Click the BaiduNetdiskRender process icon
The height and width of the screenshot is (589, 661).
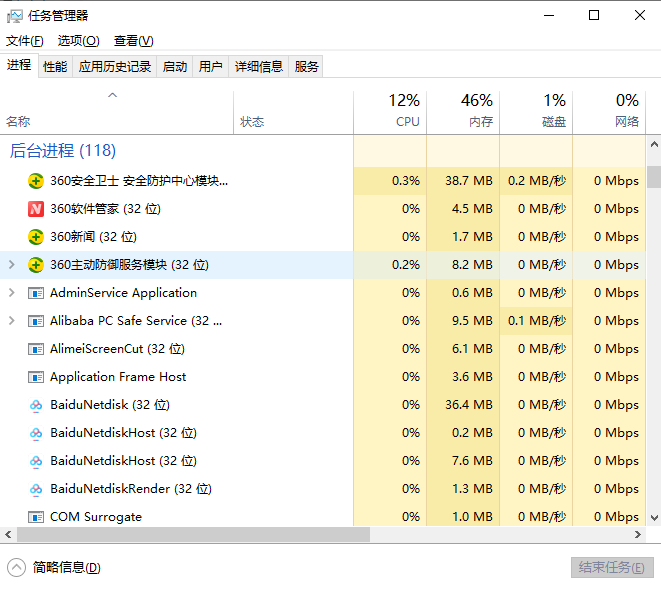(x=36, y=489)
